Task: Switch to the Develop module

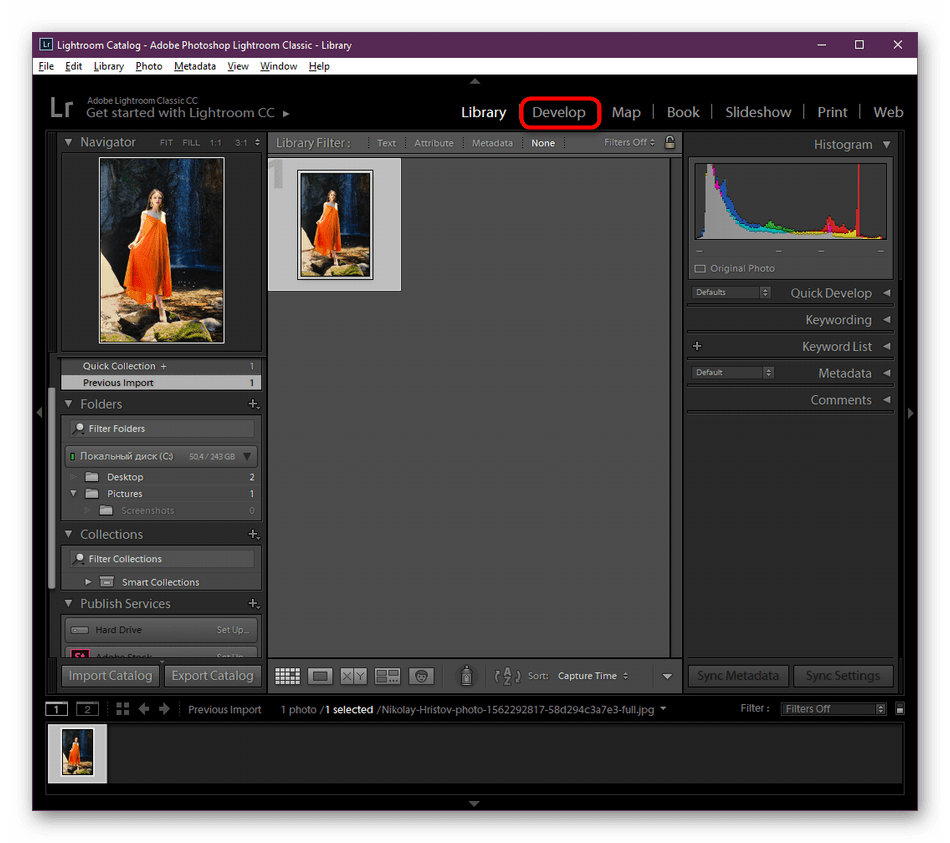Action: (x=560, y=112)
